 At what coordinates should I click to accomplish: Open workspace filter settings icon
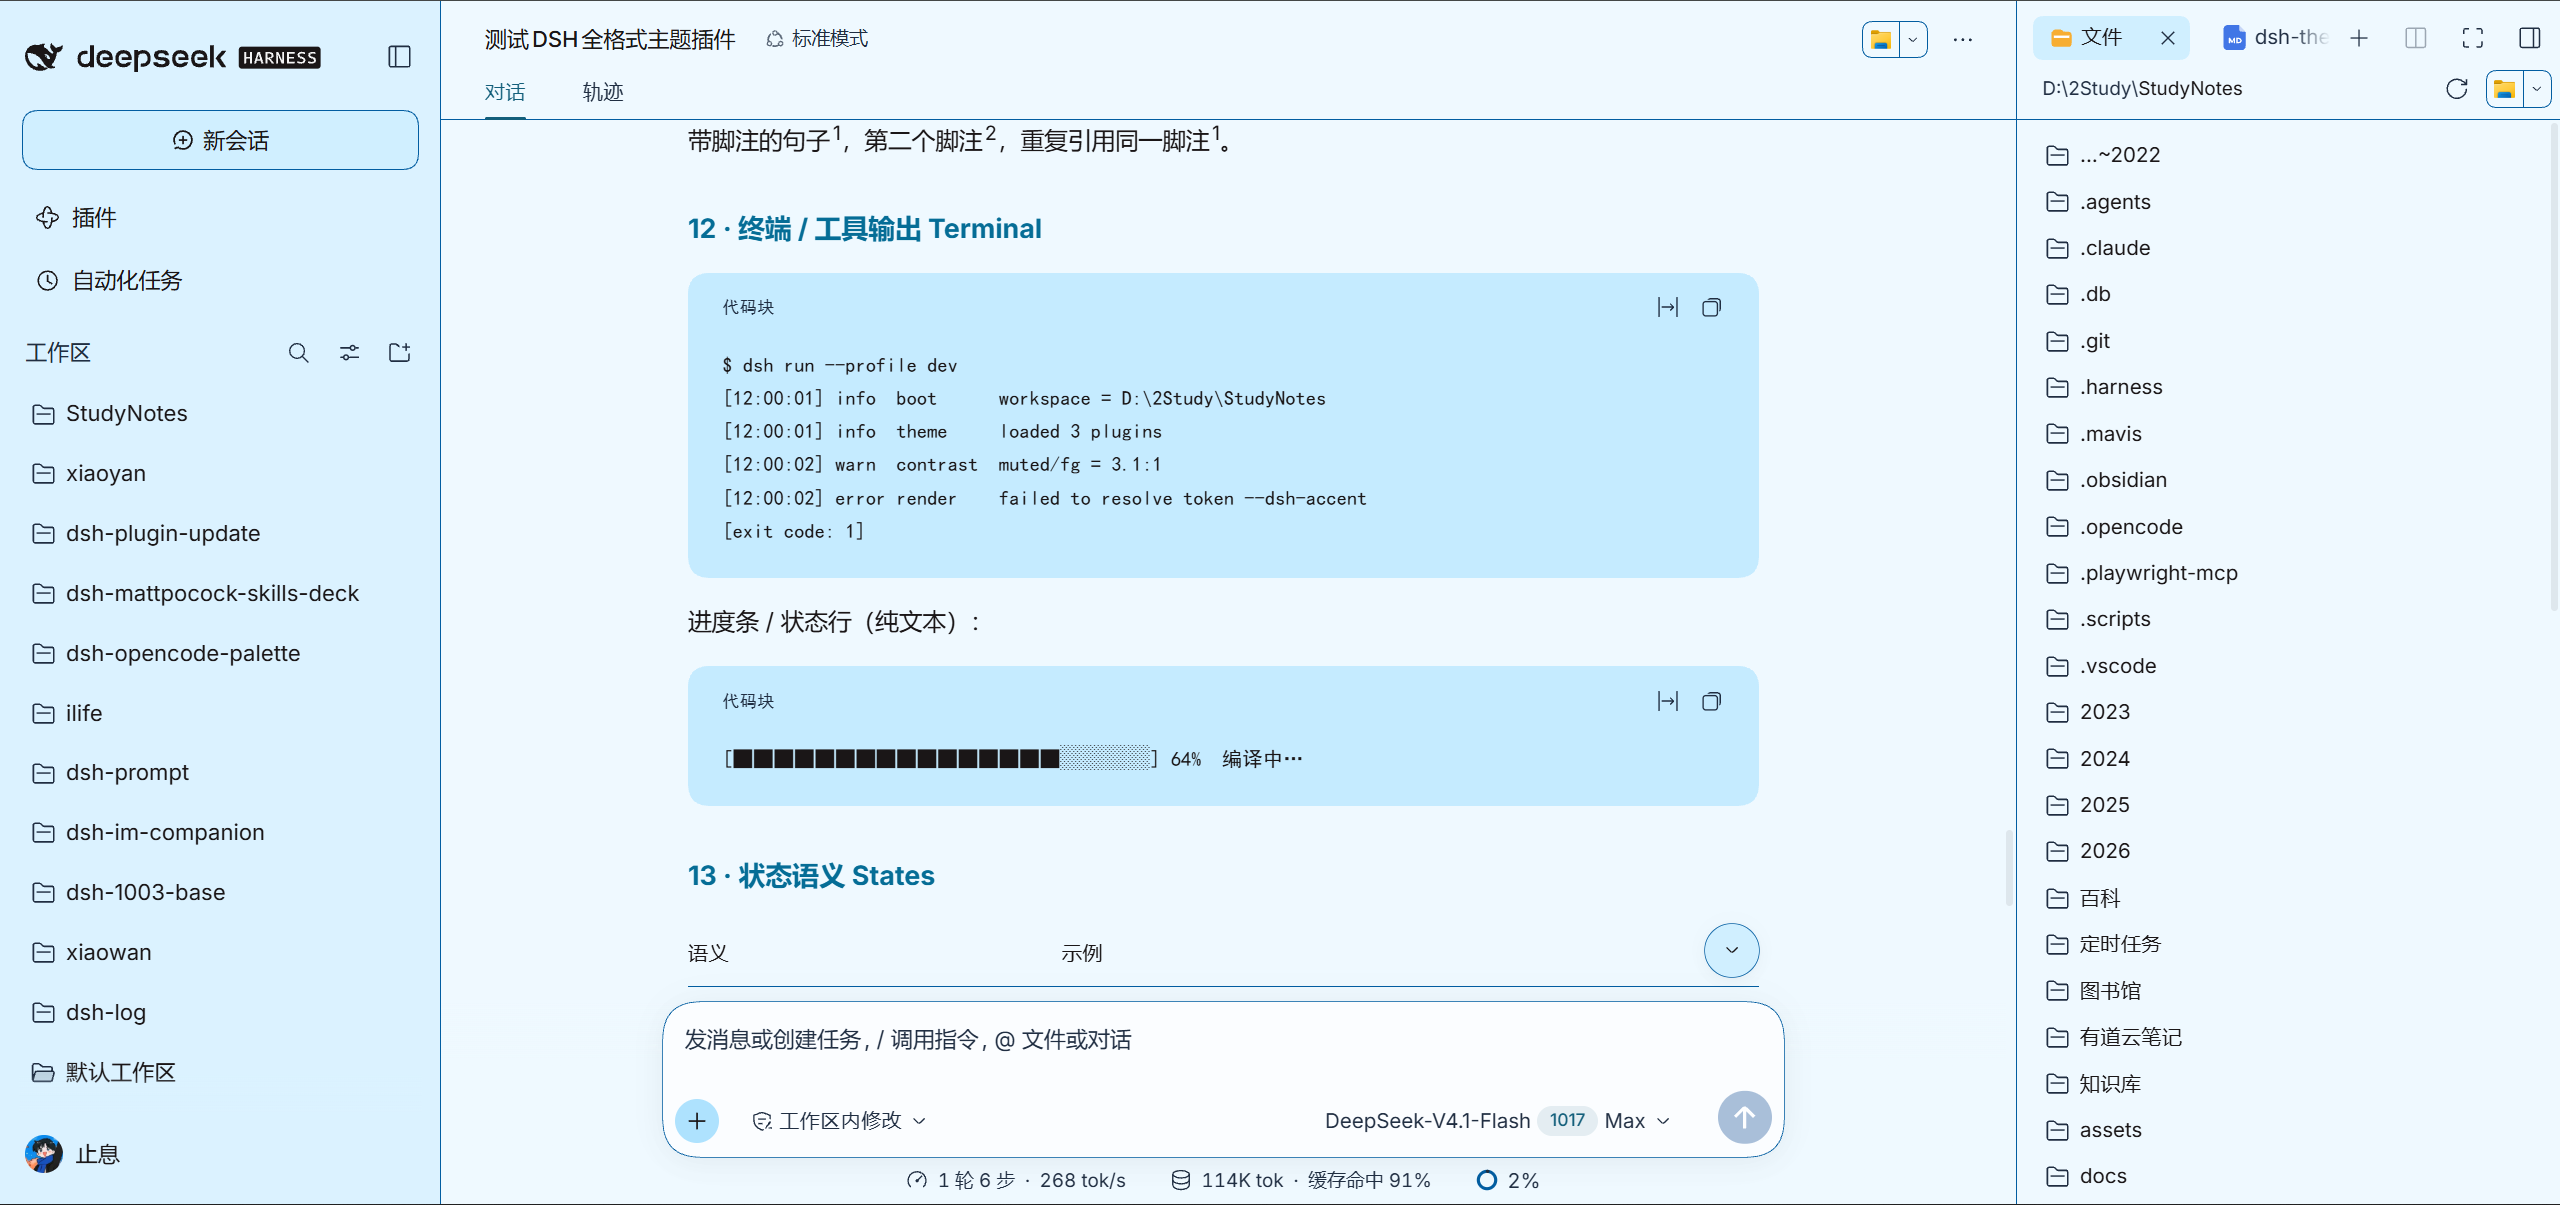click(349, 353)
